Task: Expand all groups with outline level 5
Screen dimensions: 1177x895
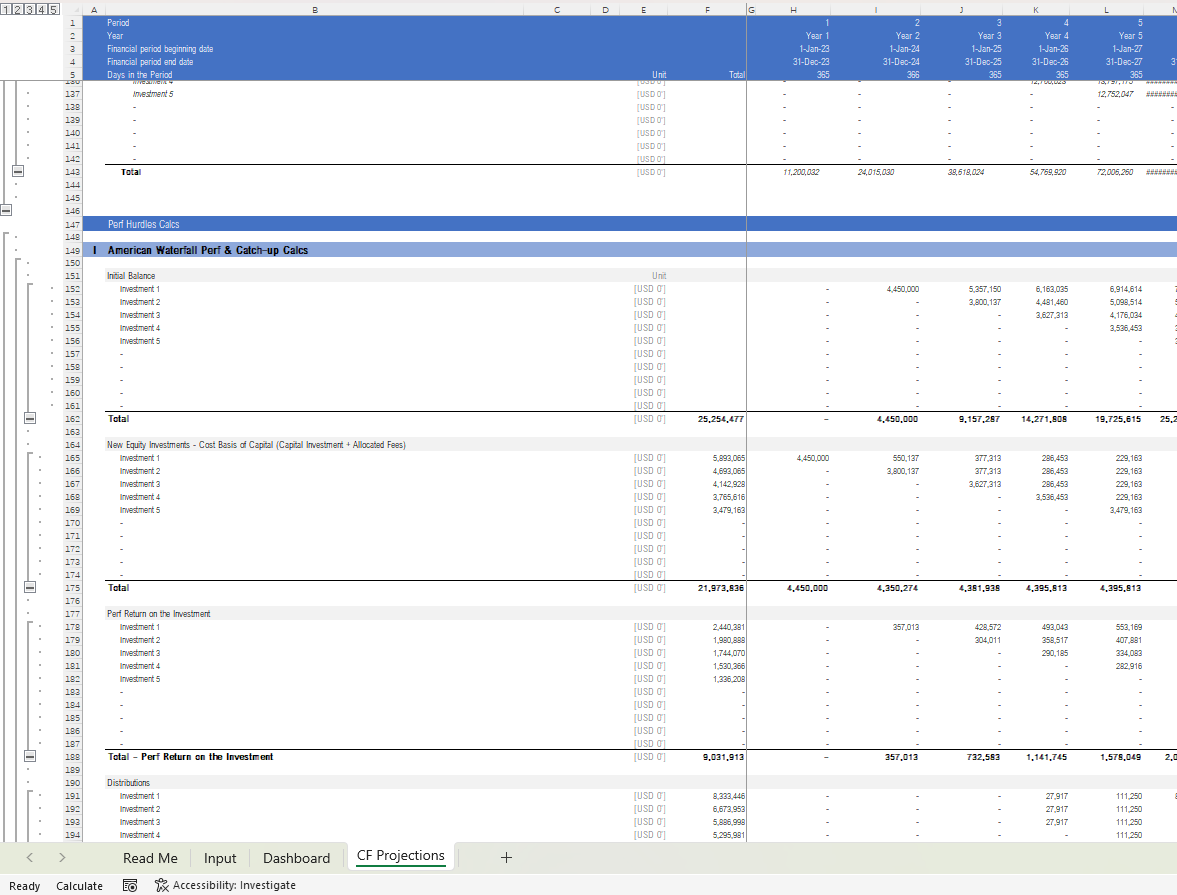Action: 53,9
